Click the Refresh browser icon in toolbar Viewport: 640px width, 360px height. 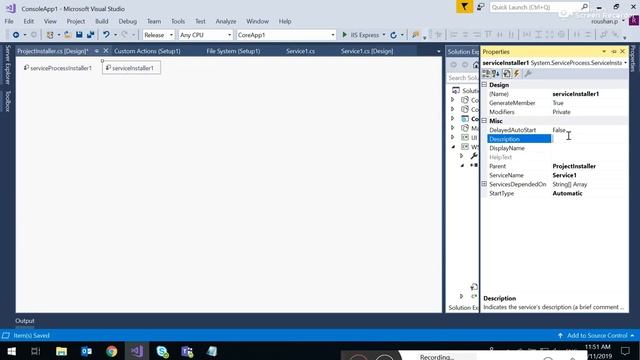[393, 35]
